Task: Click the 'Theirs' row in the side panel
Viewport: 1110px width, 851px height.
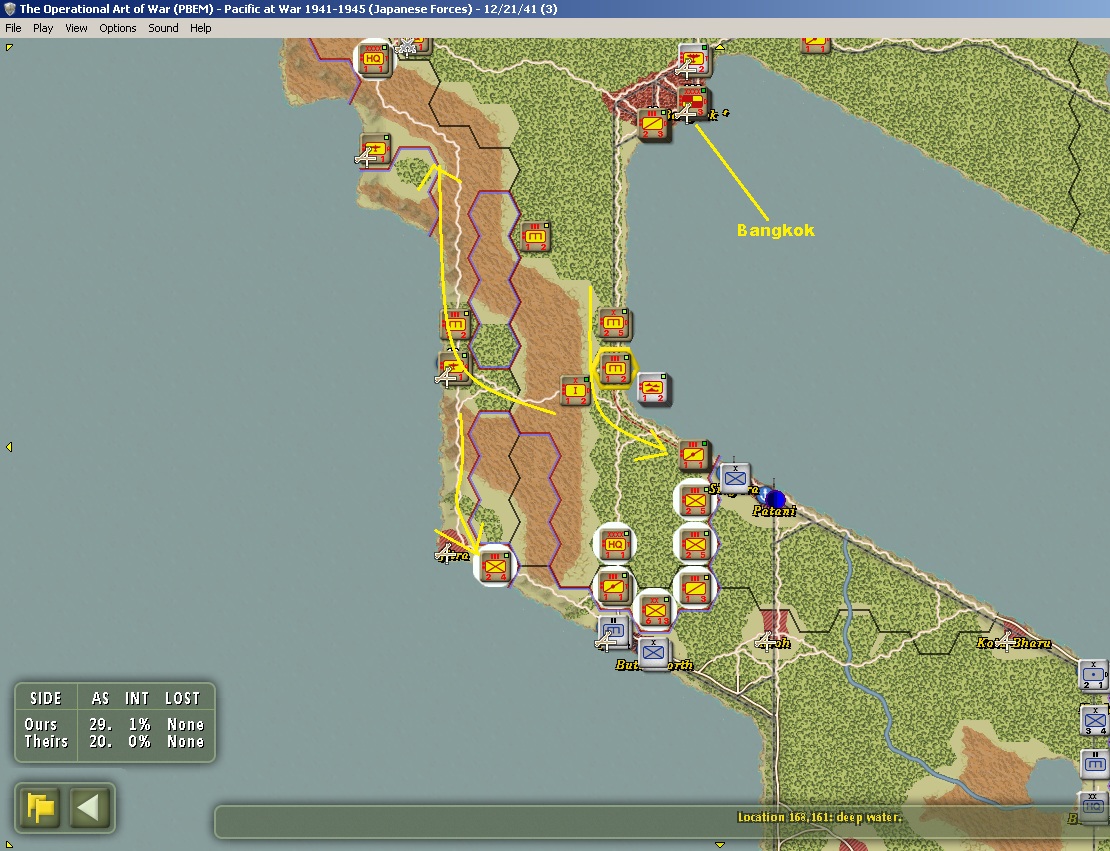Action: pyautogui.click(x=115, y=741)
